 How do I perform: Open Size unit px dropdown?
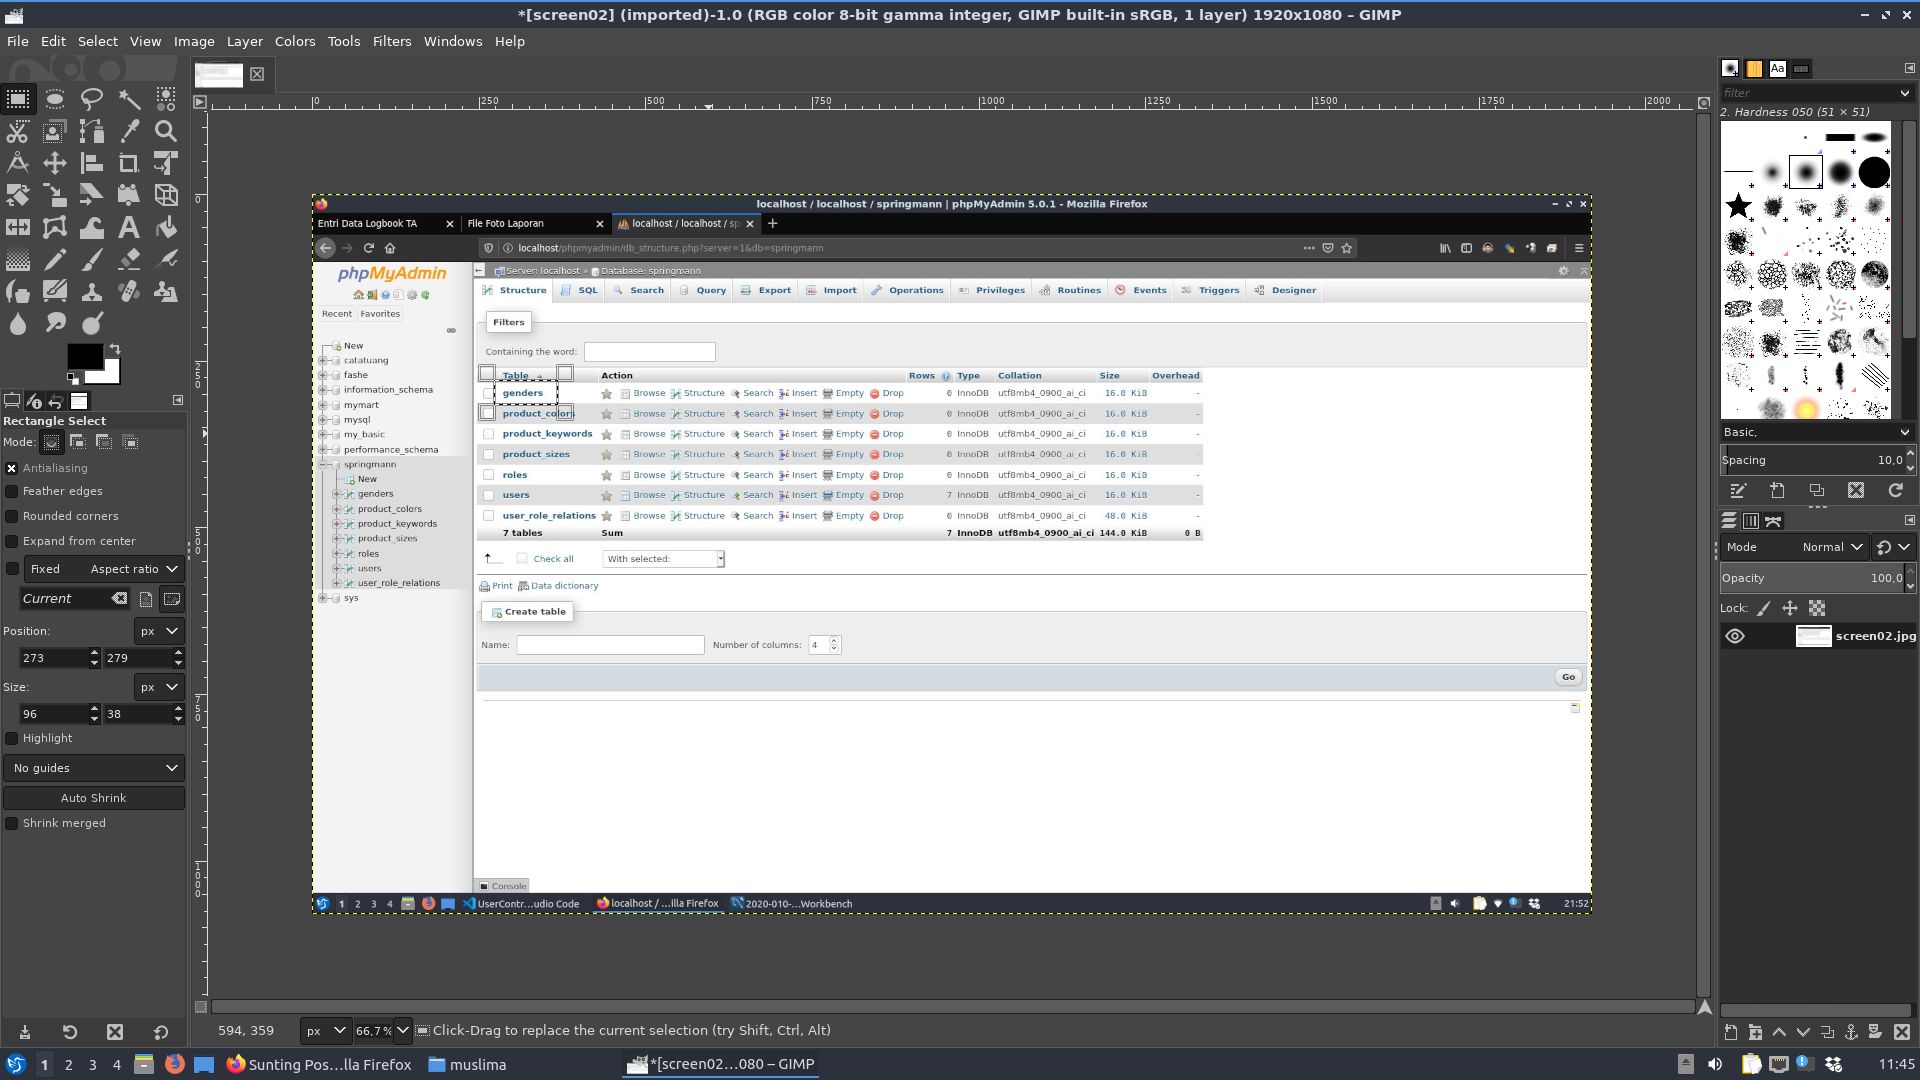[x=159, y=687]
